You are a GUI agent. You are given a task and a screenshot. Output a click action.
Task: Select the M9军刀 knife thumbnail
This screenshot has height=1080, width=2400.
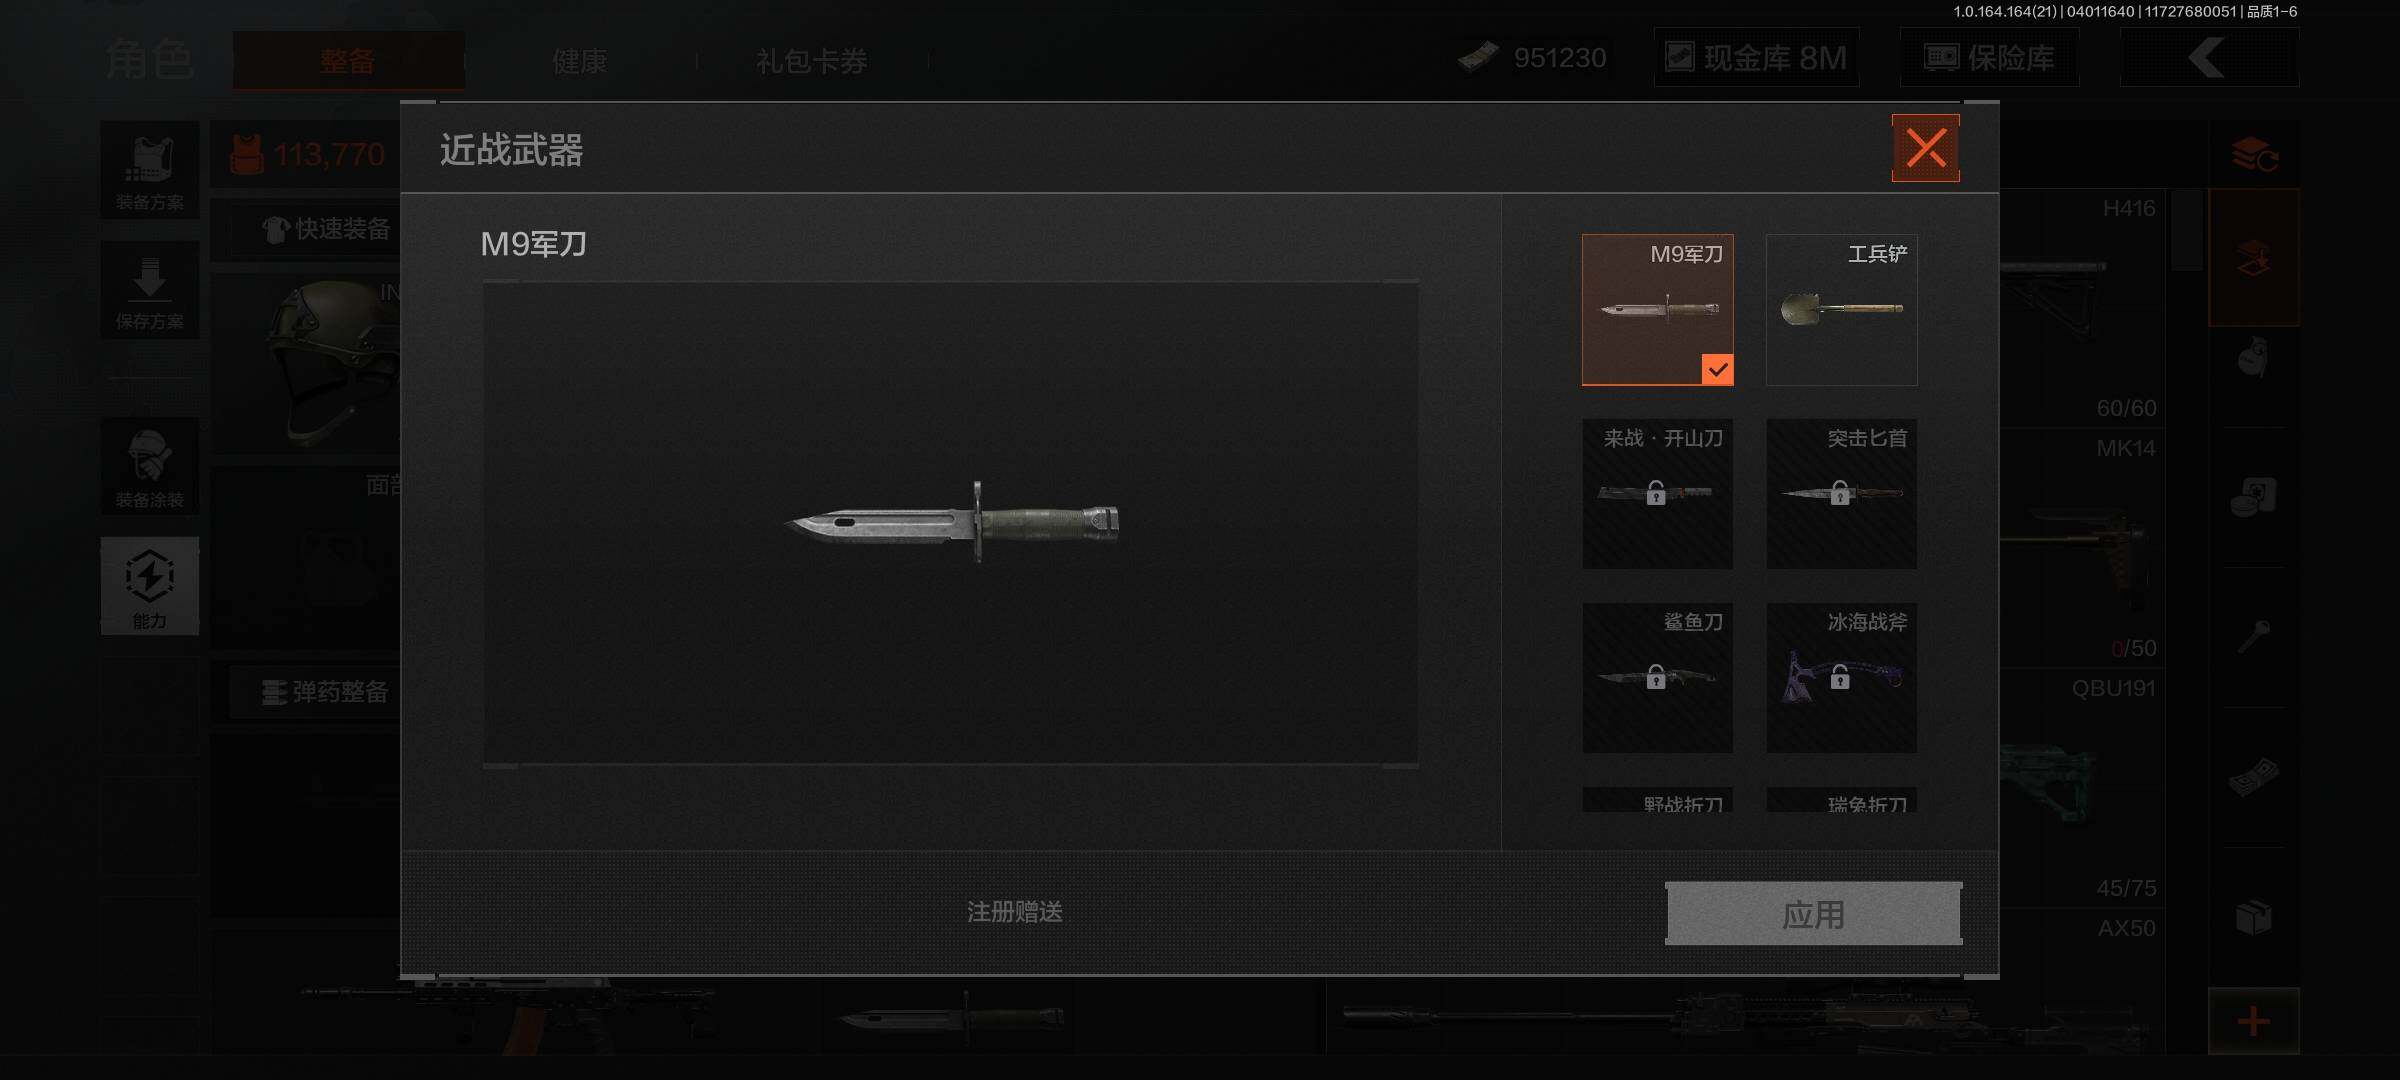pyautogui.click(x=1657, y=310)
